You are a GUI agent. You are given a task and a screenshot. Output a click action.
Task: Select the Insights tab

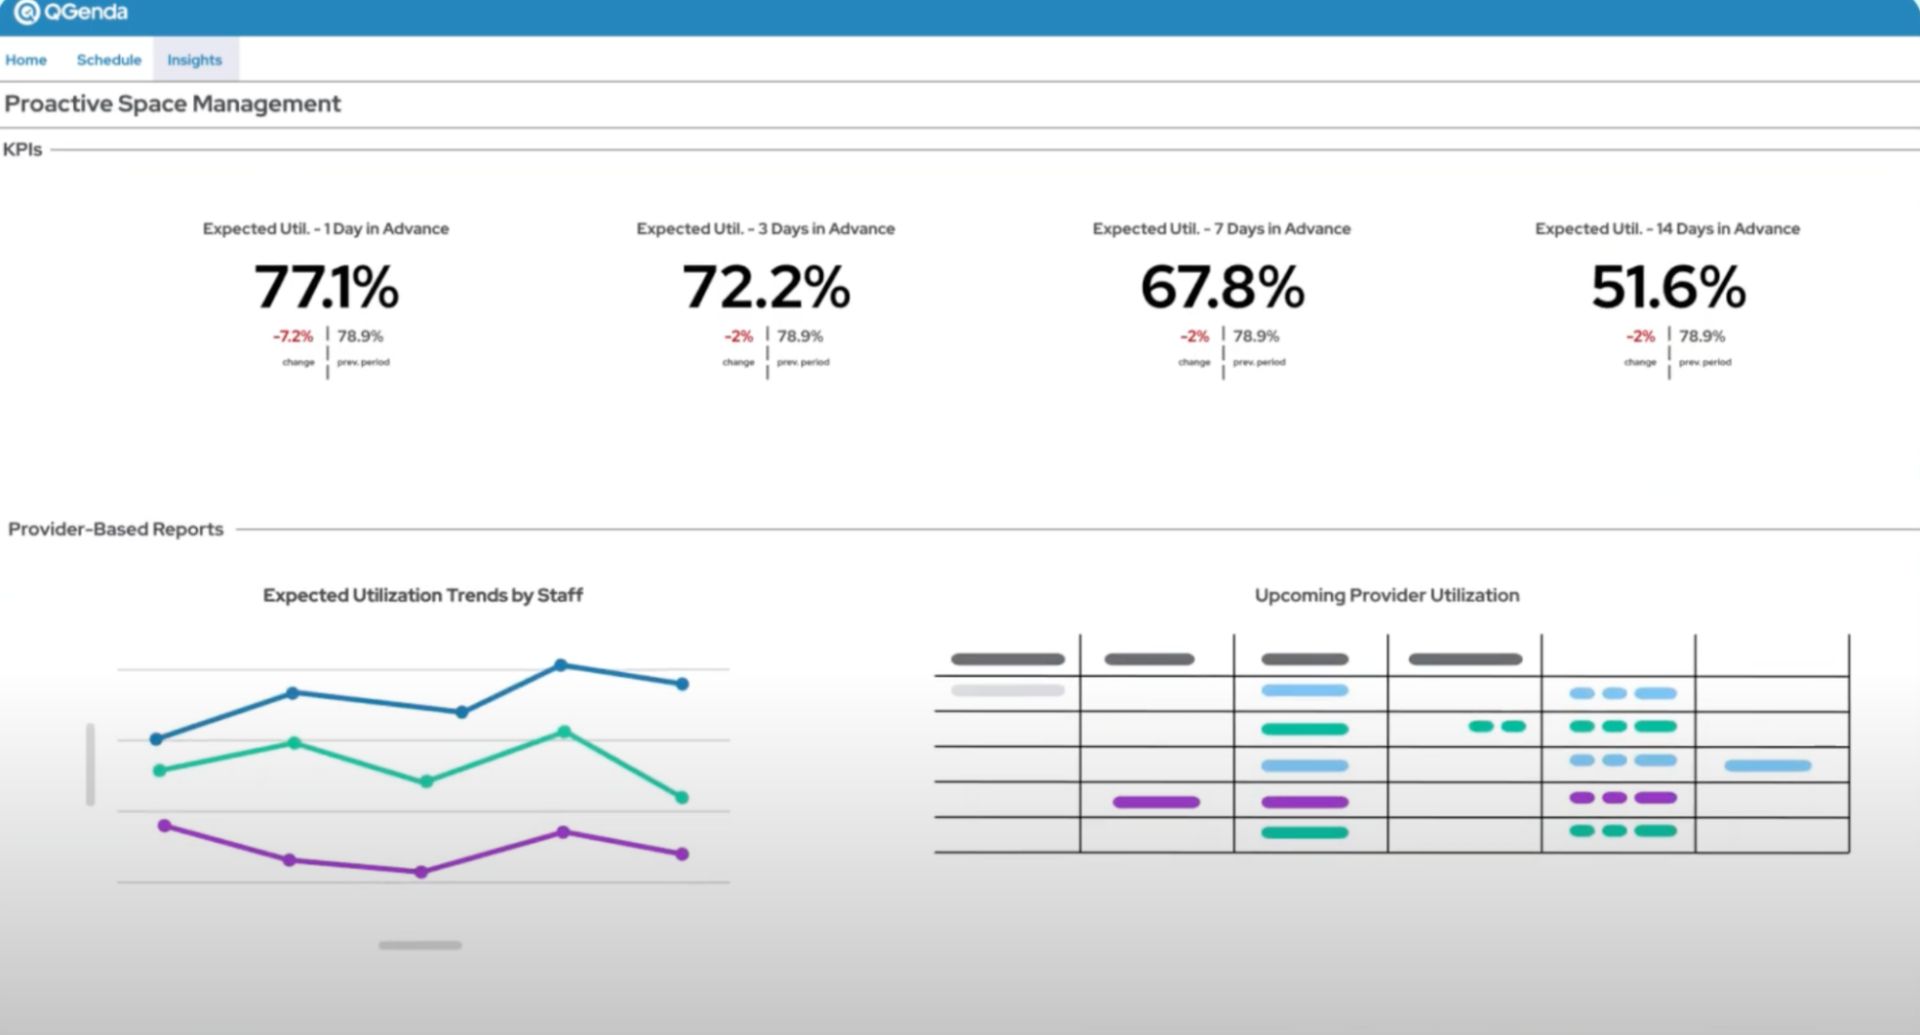point(194,60)
